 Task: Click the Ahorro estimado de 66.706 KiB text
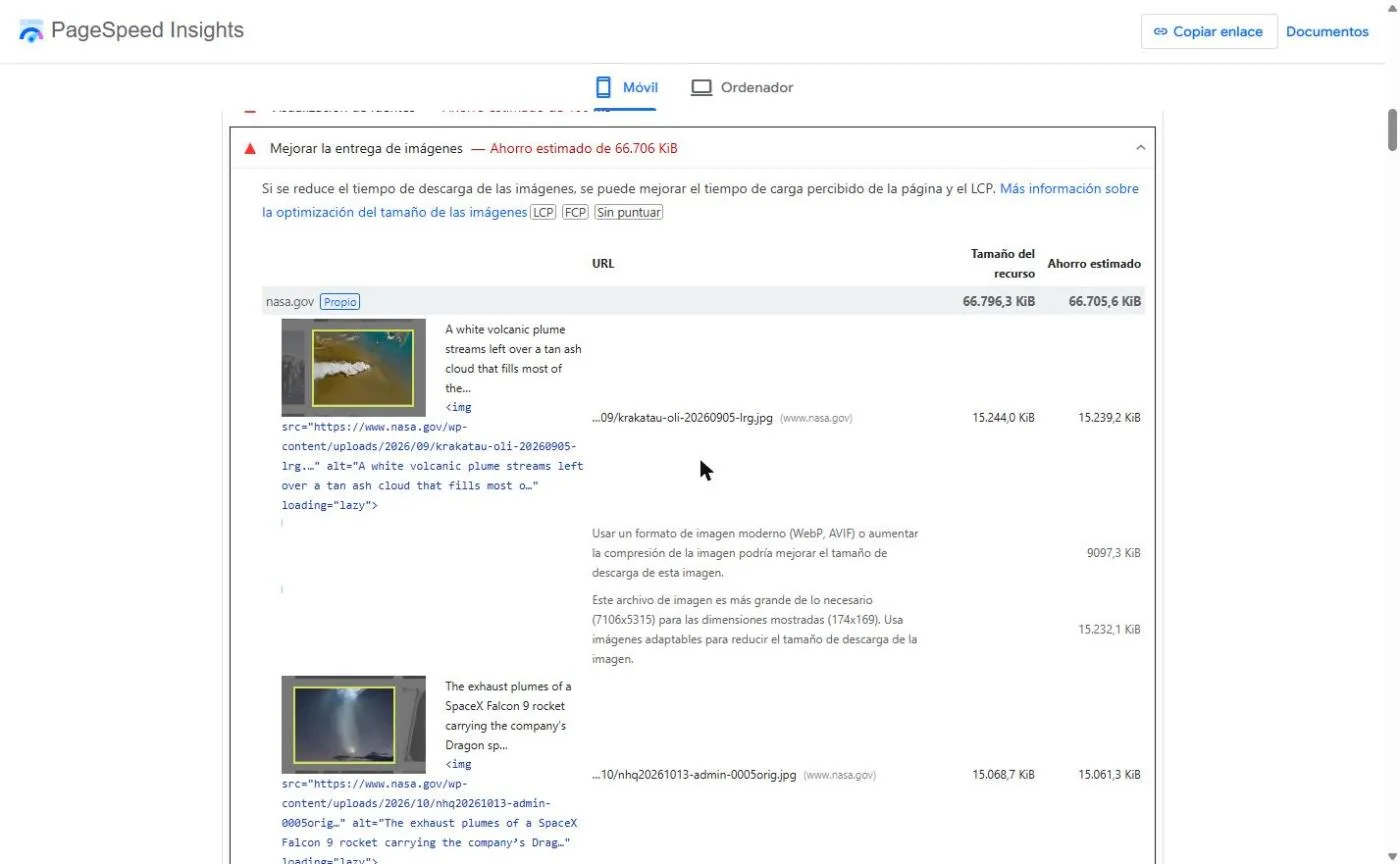[x=583, y=149]
